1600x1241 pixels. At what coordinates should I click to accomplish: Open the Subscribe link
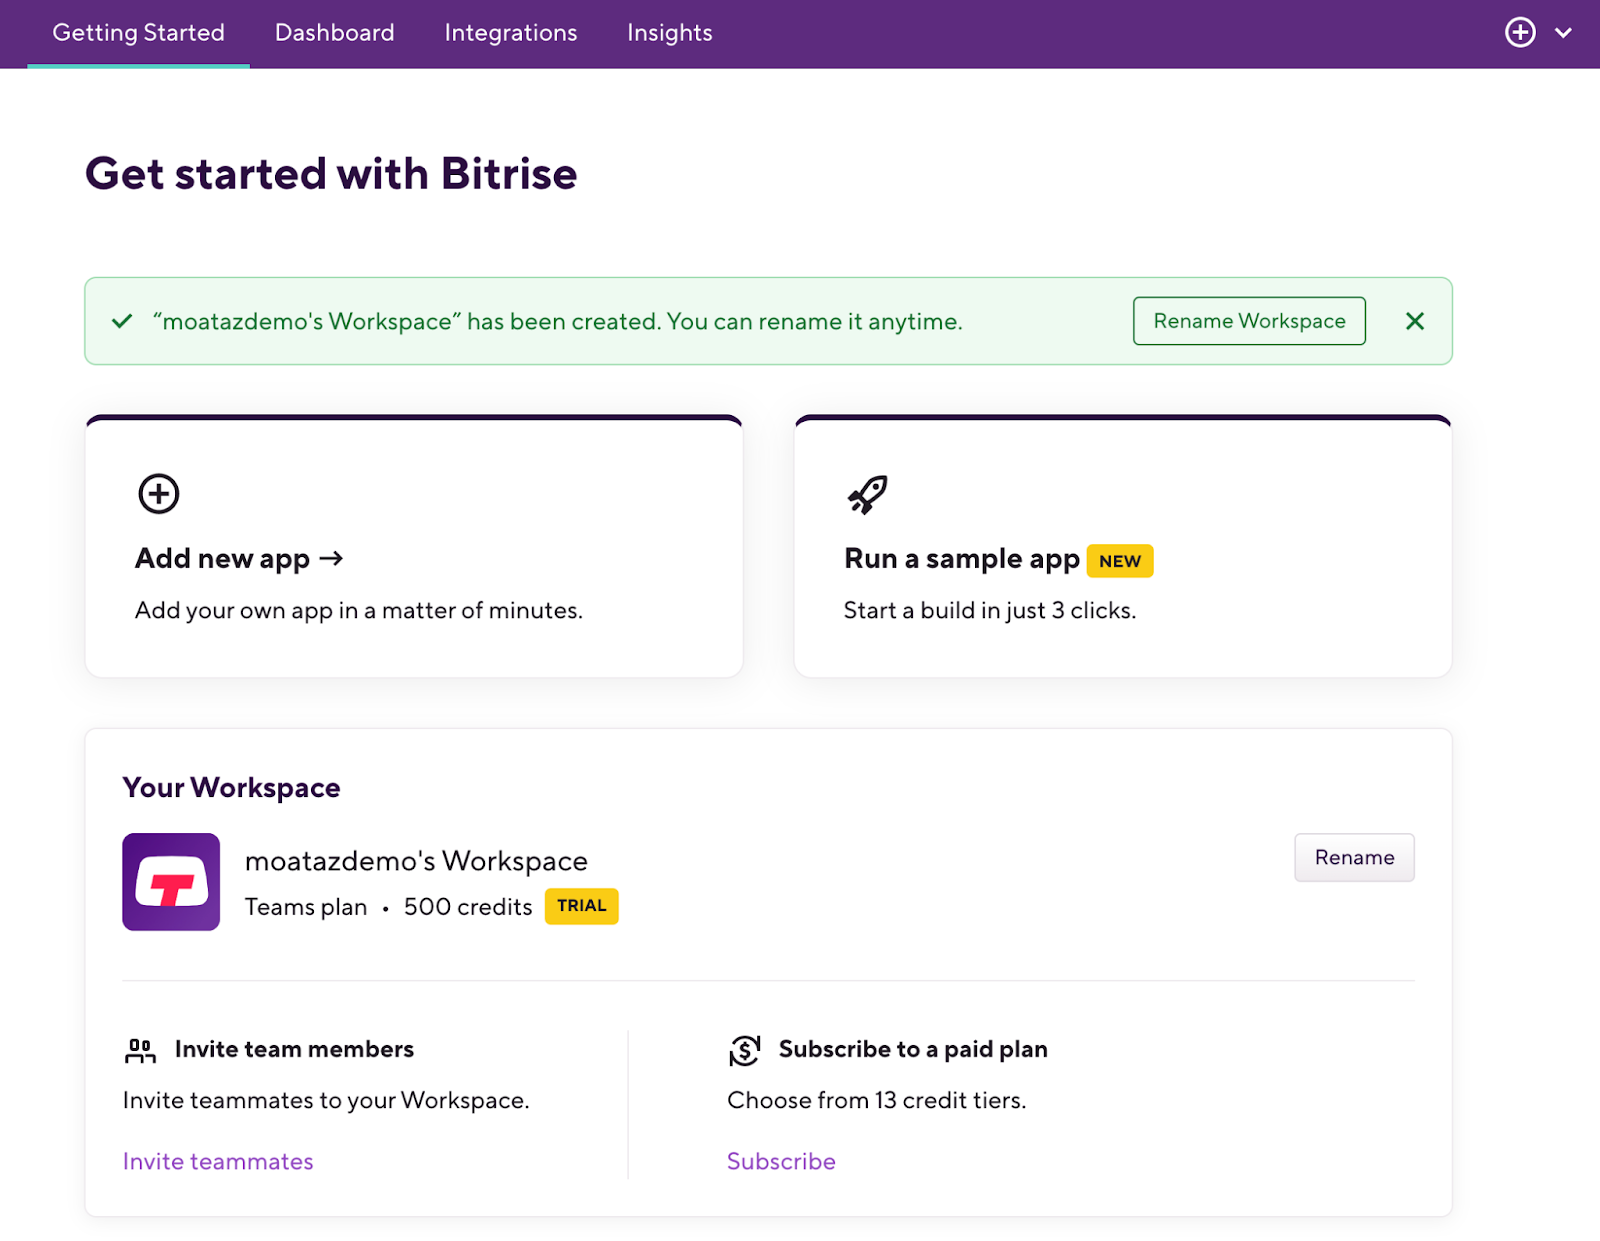781,1161
